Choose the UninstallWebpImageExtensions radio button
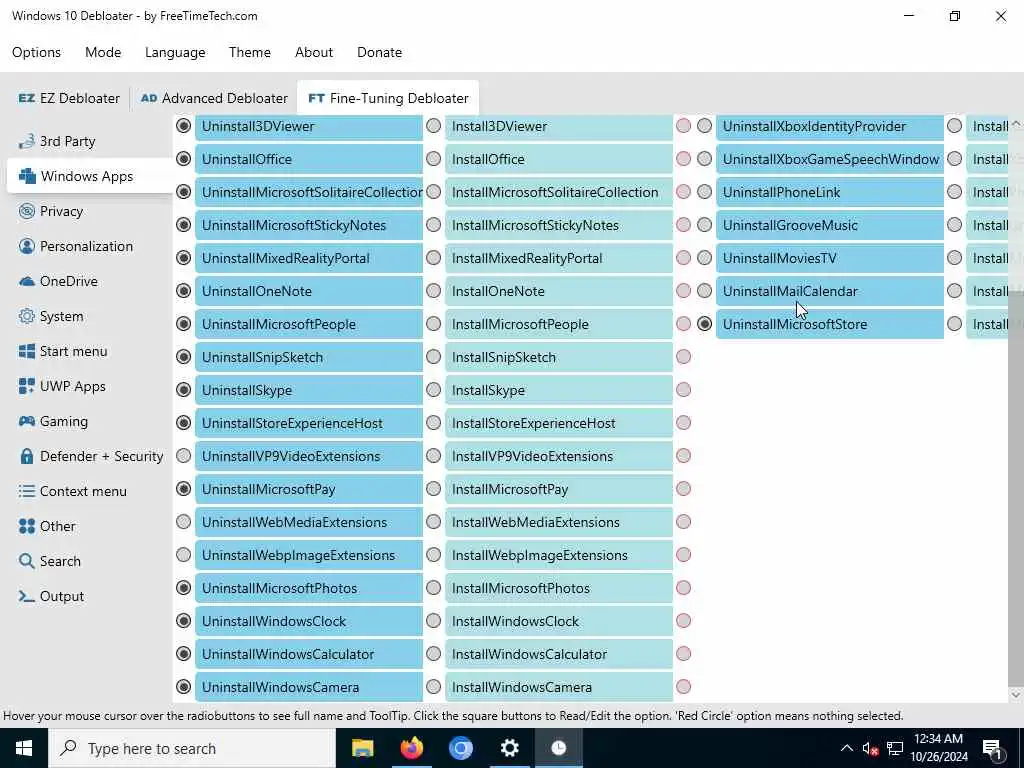Image resolution: width=1024 pixels, height=768 pixels. pyautogui.click(x=184, y=554)
